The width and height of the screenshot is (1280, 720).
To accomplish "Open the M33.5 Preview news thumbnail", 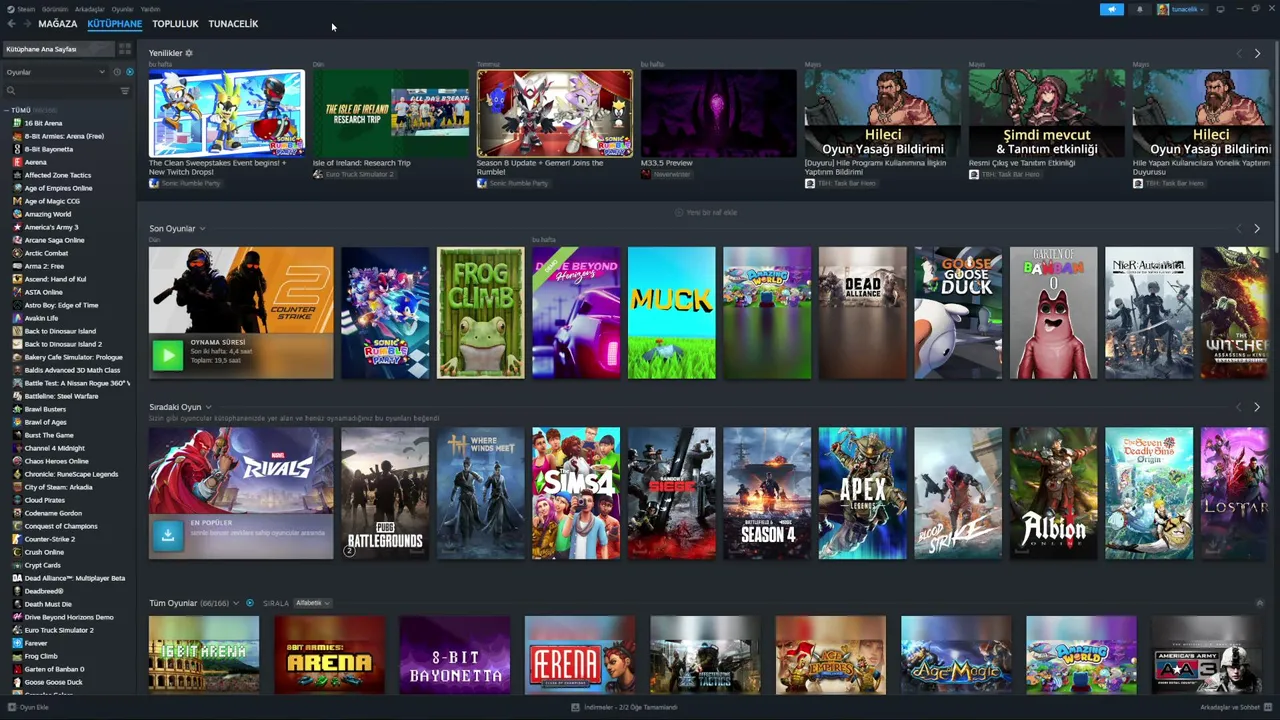I will point(718,113).
